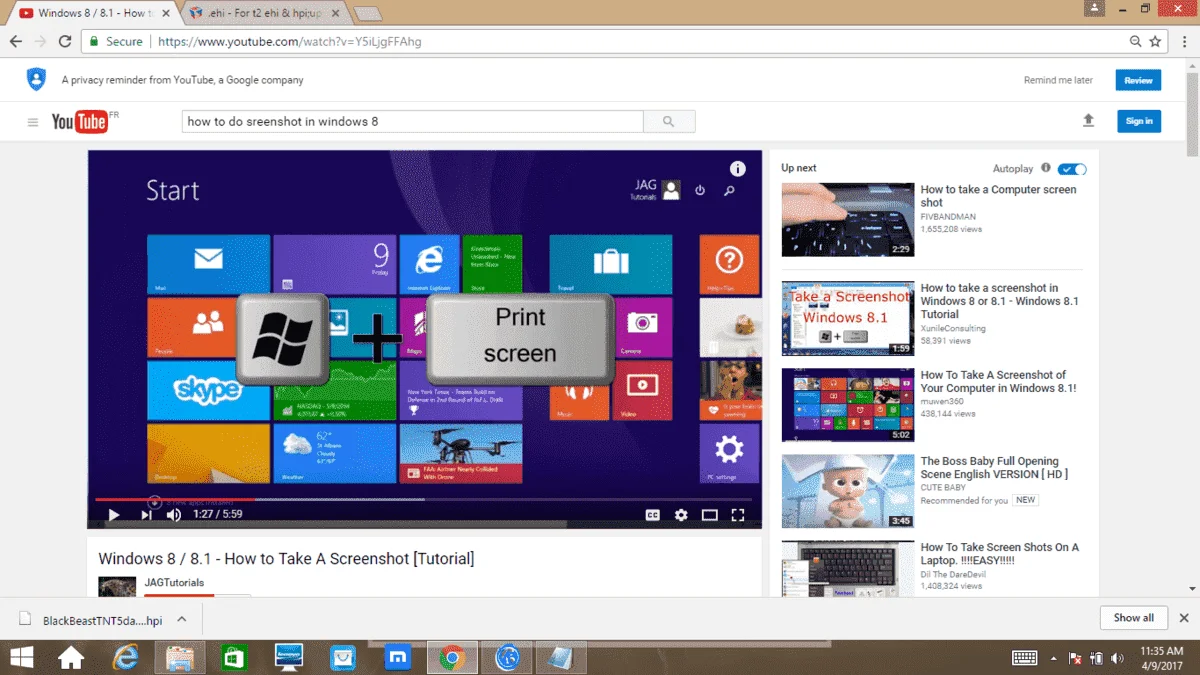This screenshot has height=675, width=1200.
Task: Bookmark this page with the star
Action: pyautogui.click(x=1156, y=42)
